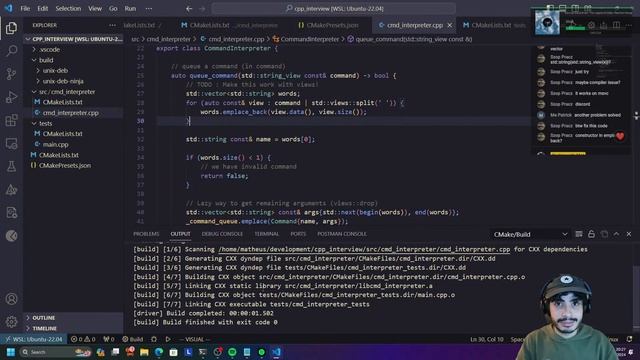Open the cmd_interpreter.cpp path link in the output
640x360 pixels.
(x=364, y=249)
